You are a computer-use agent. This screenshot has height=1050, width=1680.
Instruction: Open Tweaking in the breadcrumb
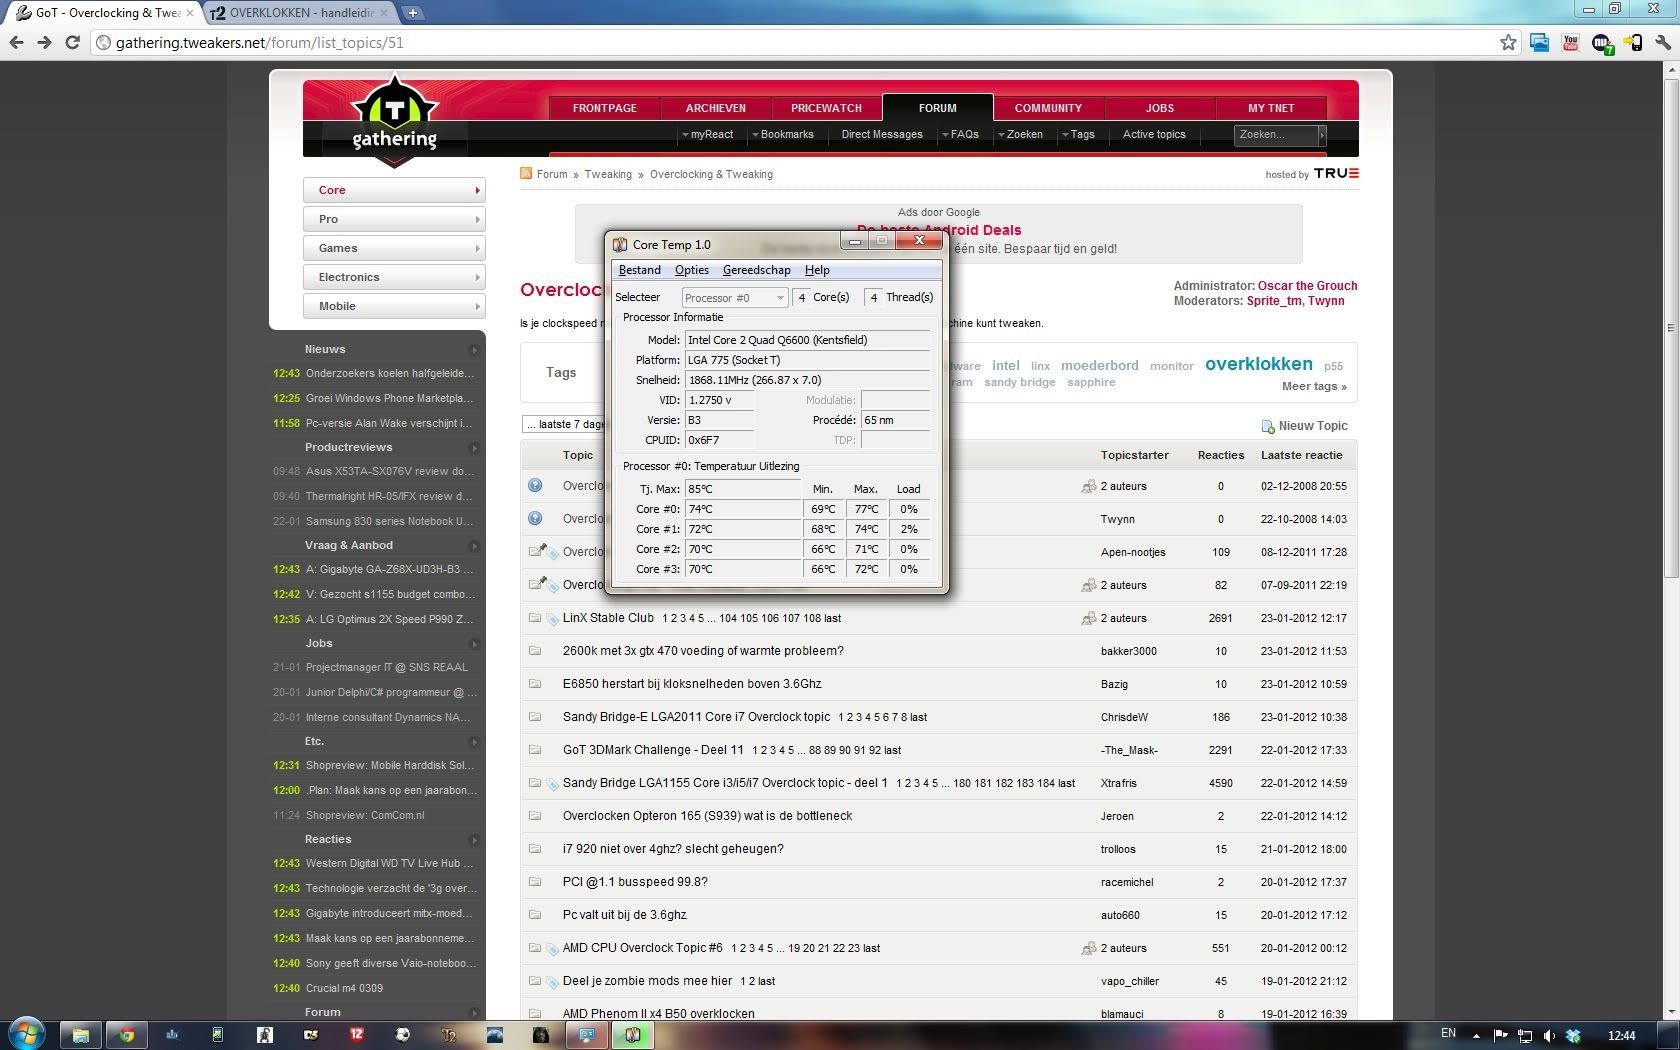click(608, 174)
